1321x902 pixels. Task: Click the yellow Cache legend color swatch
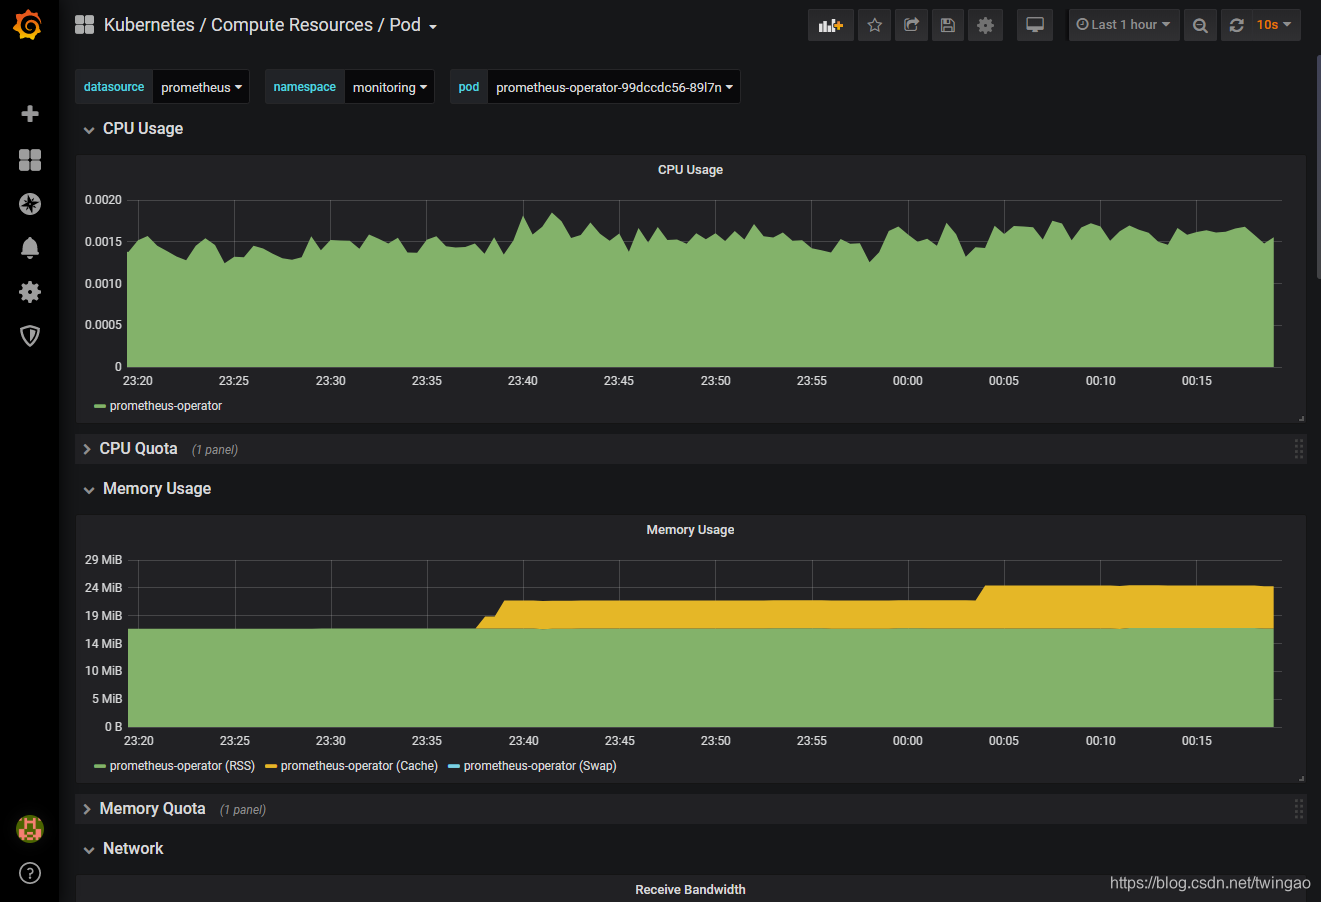click(271, 767)
